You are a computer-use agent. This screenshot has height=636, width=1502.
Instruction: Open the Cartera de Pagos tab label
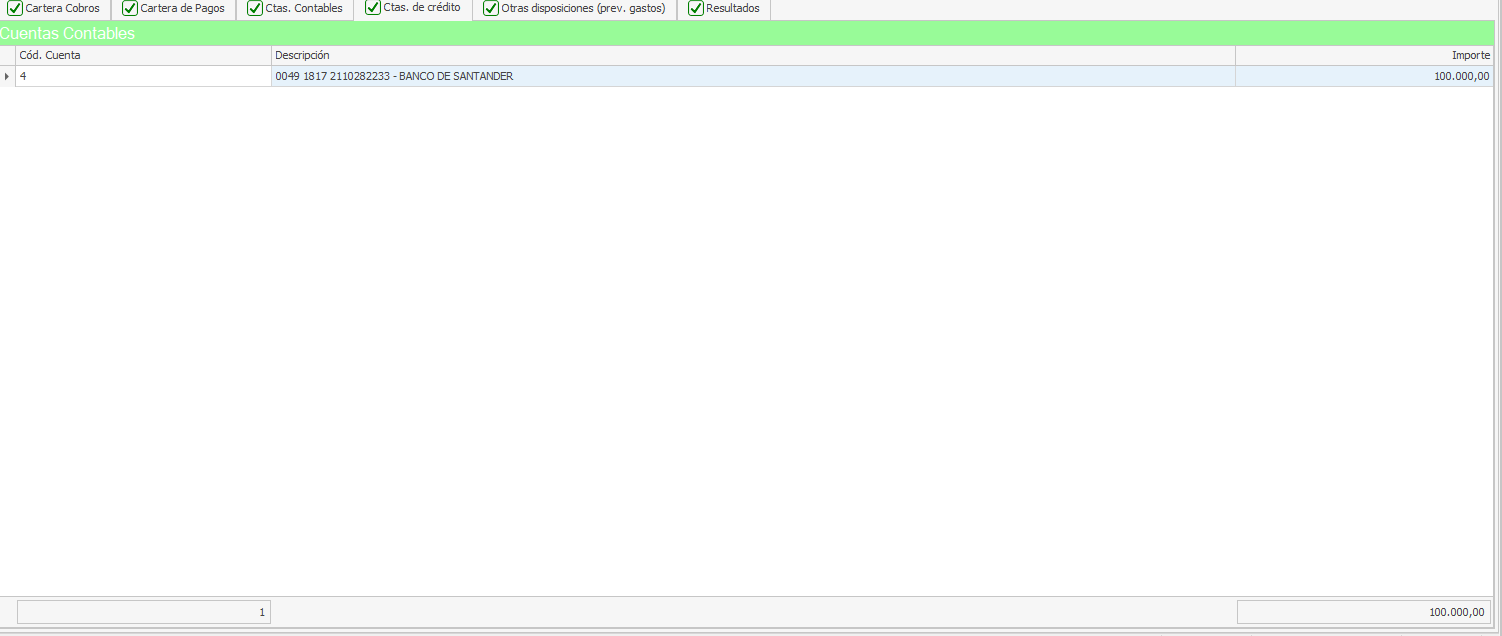pyautogui.click(x=182, y=8)
